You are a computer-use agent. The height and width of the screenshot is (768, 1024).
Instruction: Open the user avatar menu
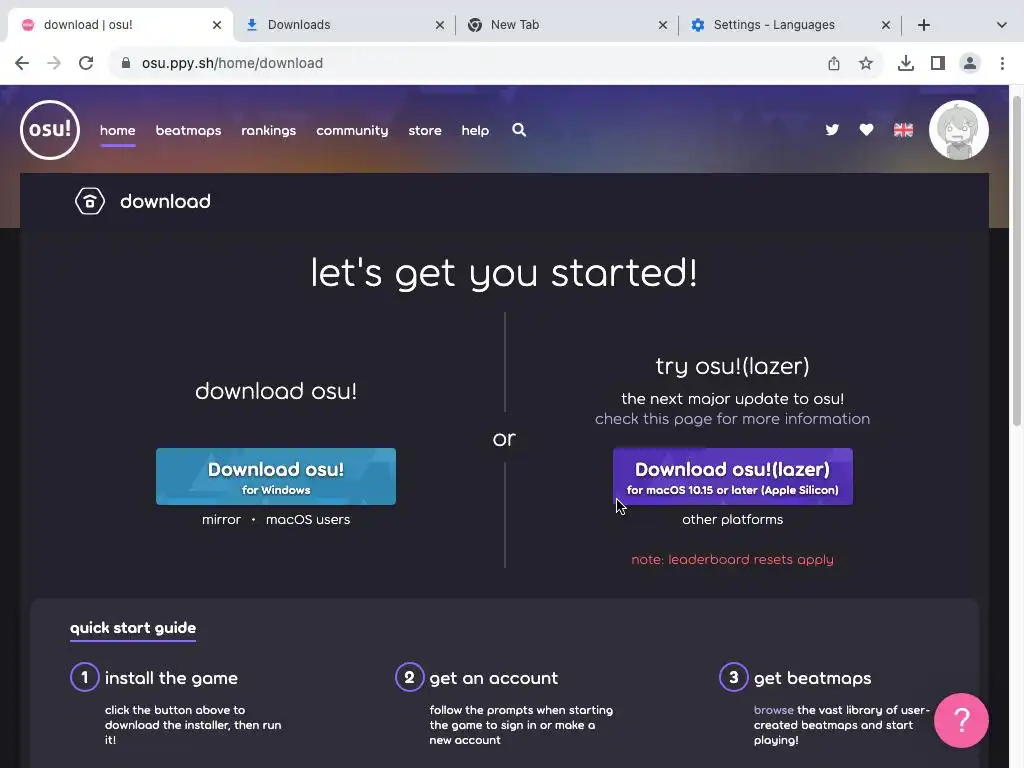(958, 130)
